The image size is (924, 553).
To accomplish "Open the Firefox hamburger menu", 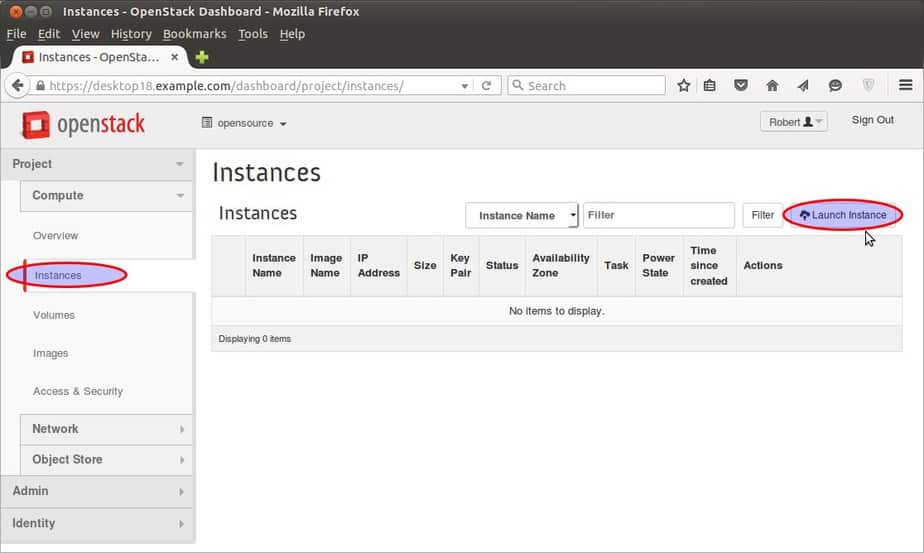I will pos(906,85).
